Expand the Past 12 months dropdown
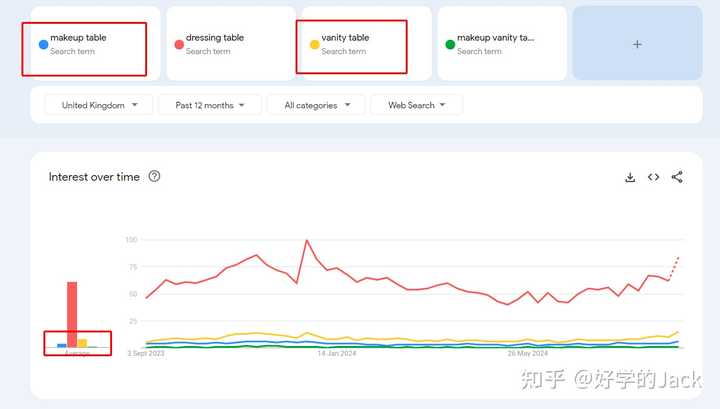This screenshot has height=409, width=720. (210, 105)
